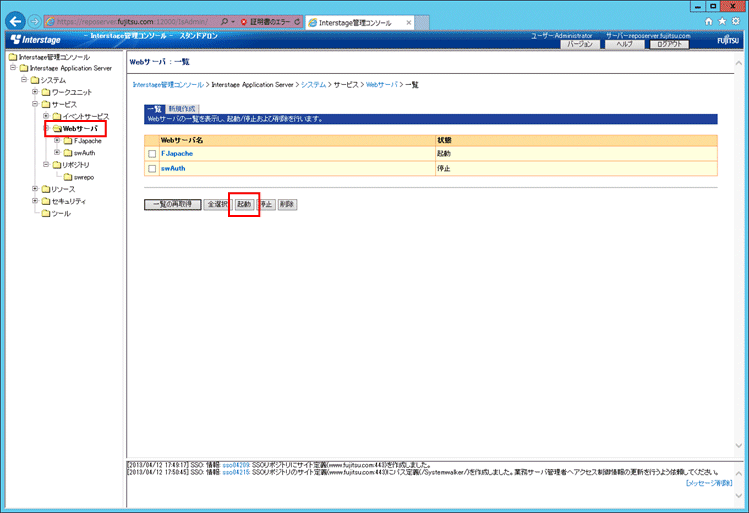The height and width of the screenshot is (513, 749).
Task: Collapse the サービス tree node
Action: click(x=35, y=104)
